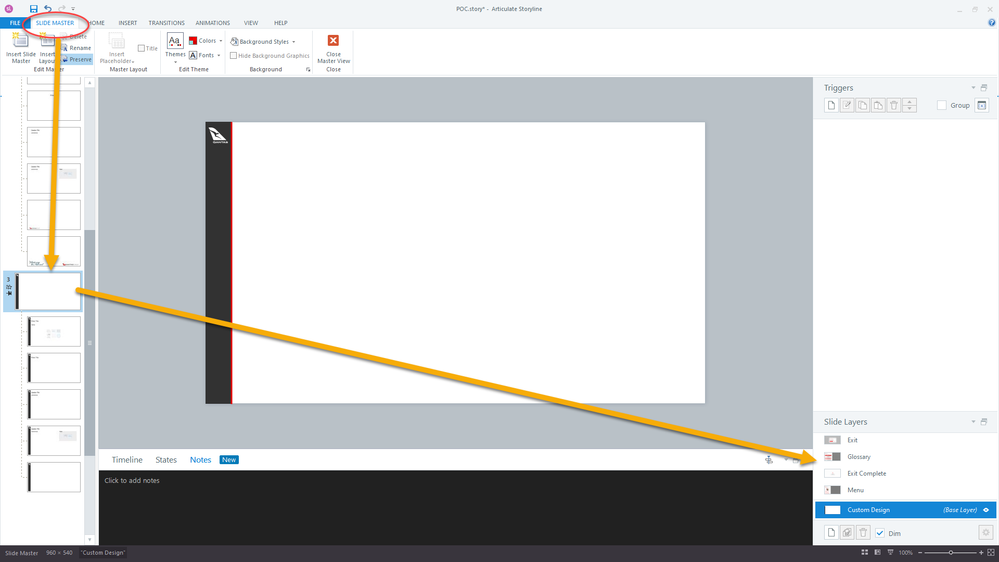Screen dimensions: 999x562
Task: Zoom in with the plus button
Action: coord(981,552)
